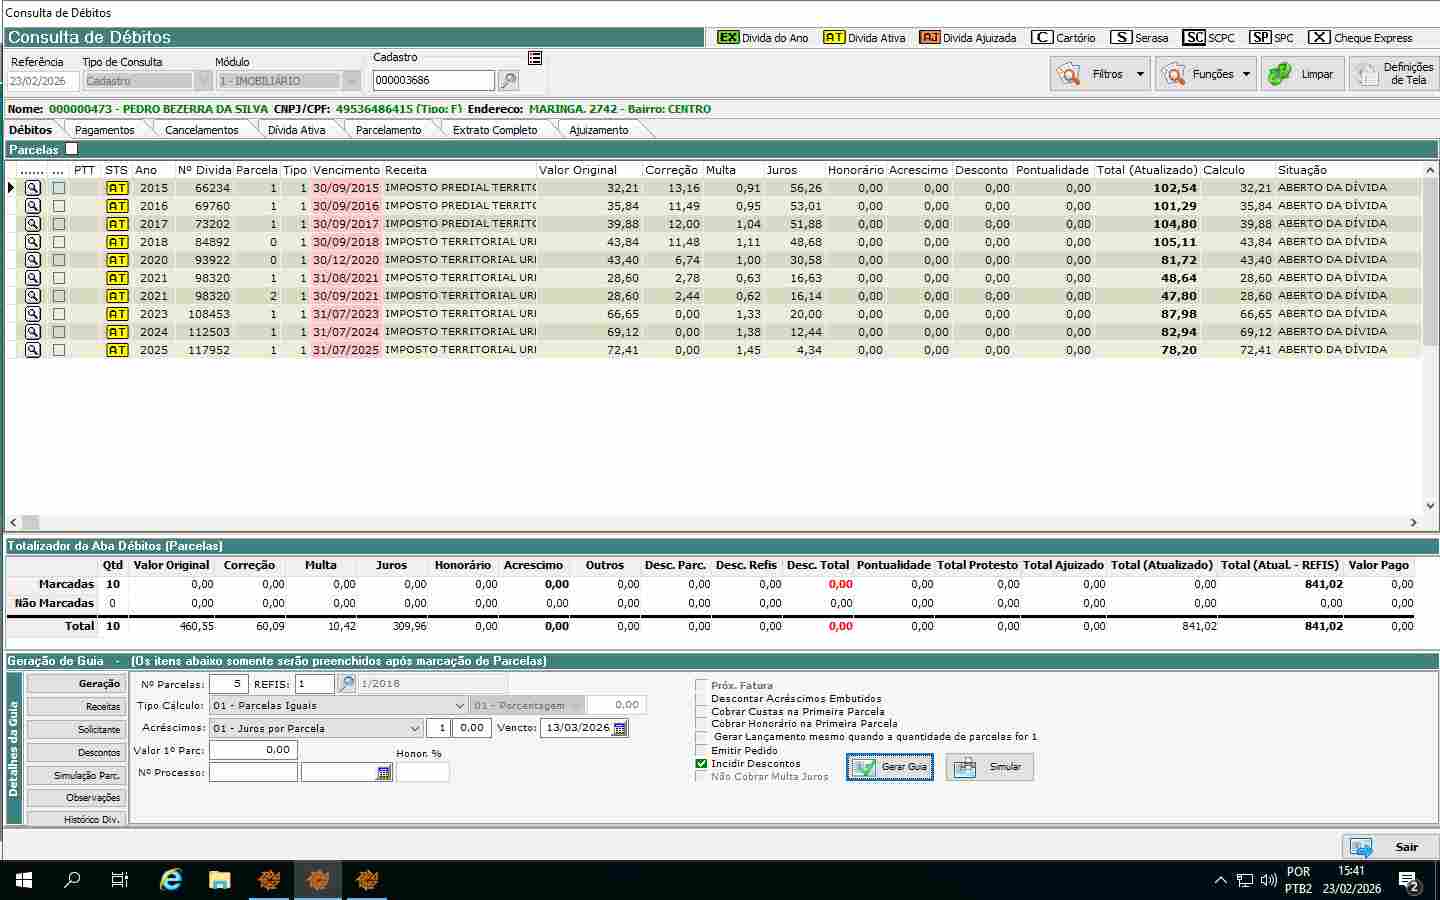Enable the Emitir Pedido checkbox
This screenshot has height=900, width=1440.
tap(701, 751)
